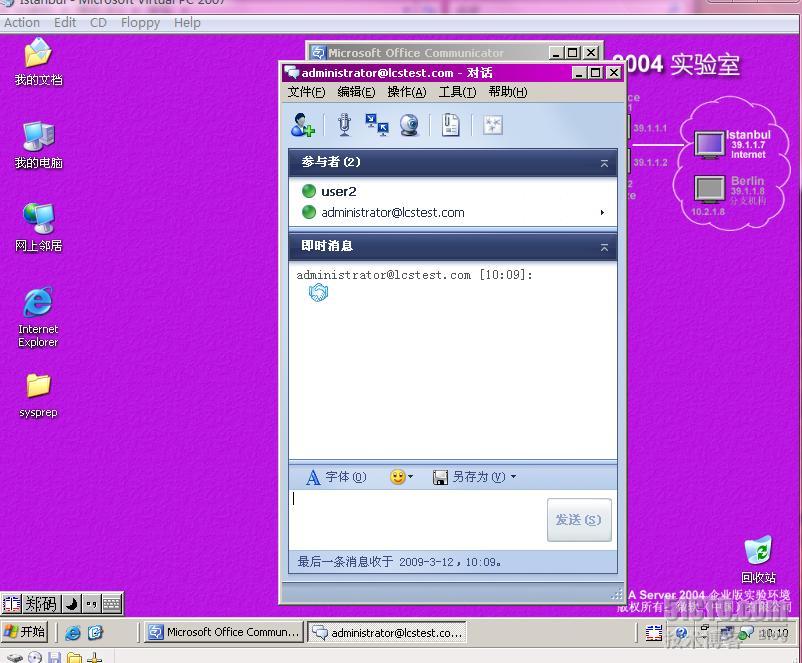The width and height of the screenshot is (802, 663).
Task: Click the Communicator presence tray icon
Action: click(745, 633)
